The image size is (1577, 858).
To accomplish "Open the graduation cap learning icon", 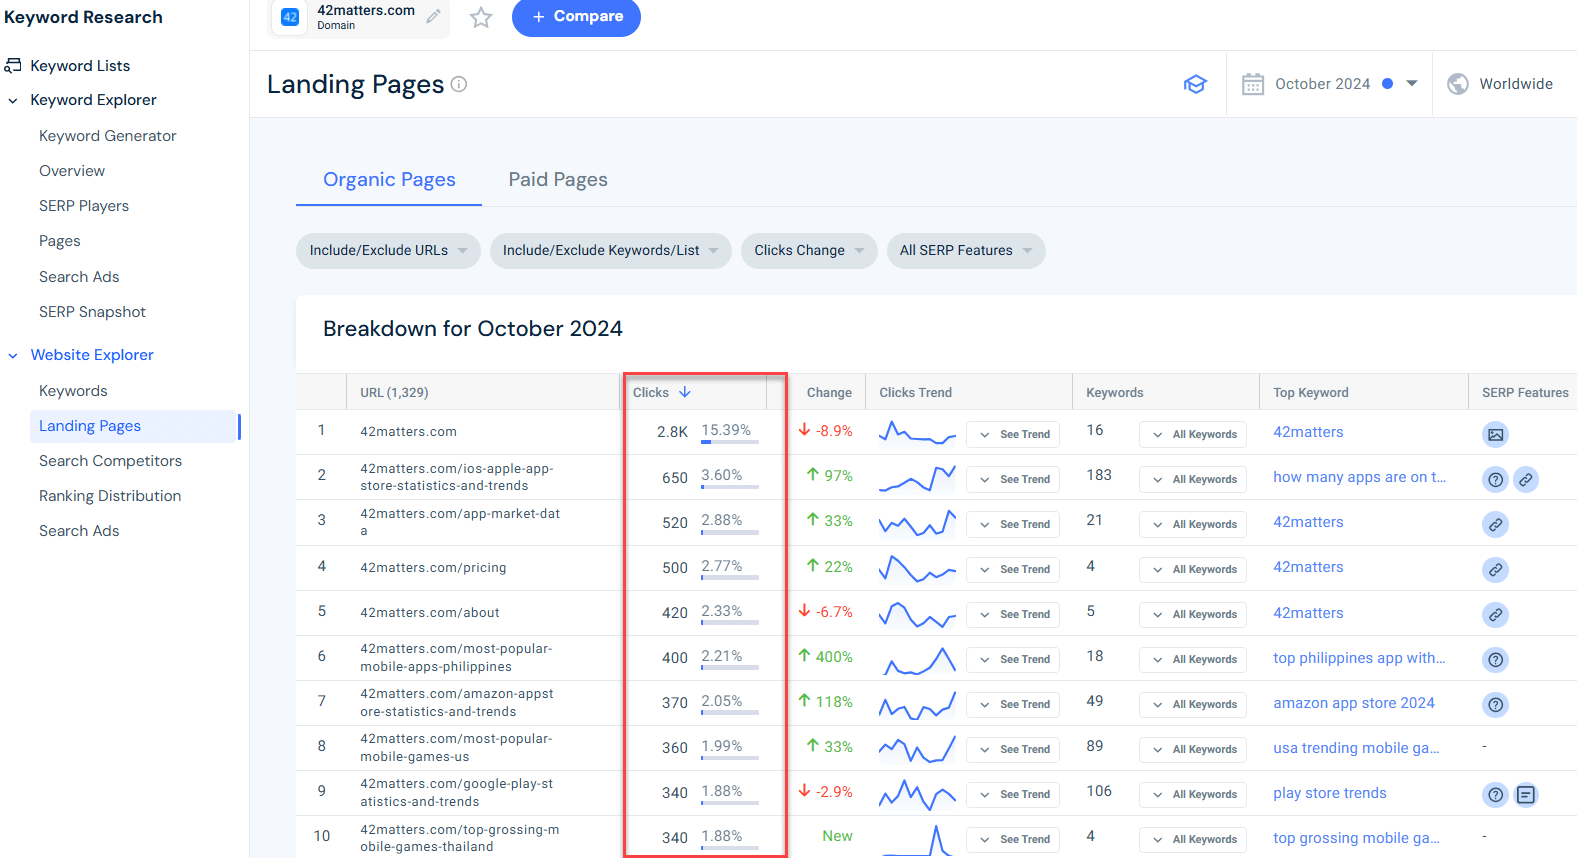I will pyautogui.click(x=1195, y=84).
